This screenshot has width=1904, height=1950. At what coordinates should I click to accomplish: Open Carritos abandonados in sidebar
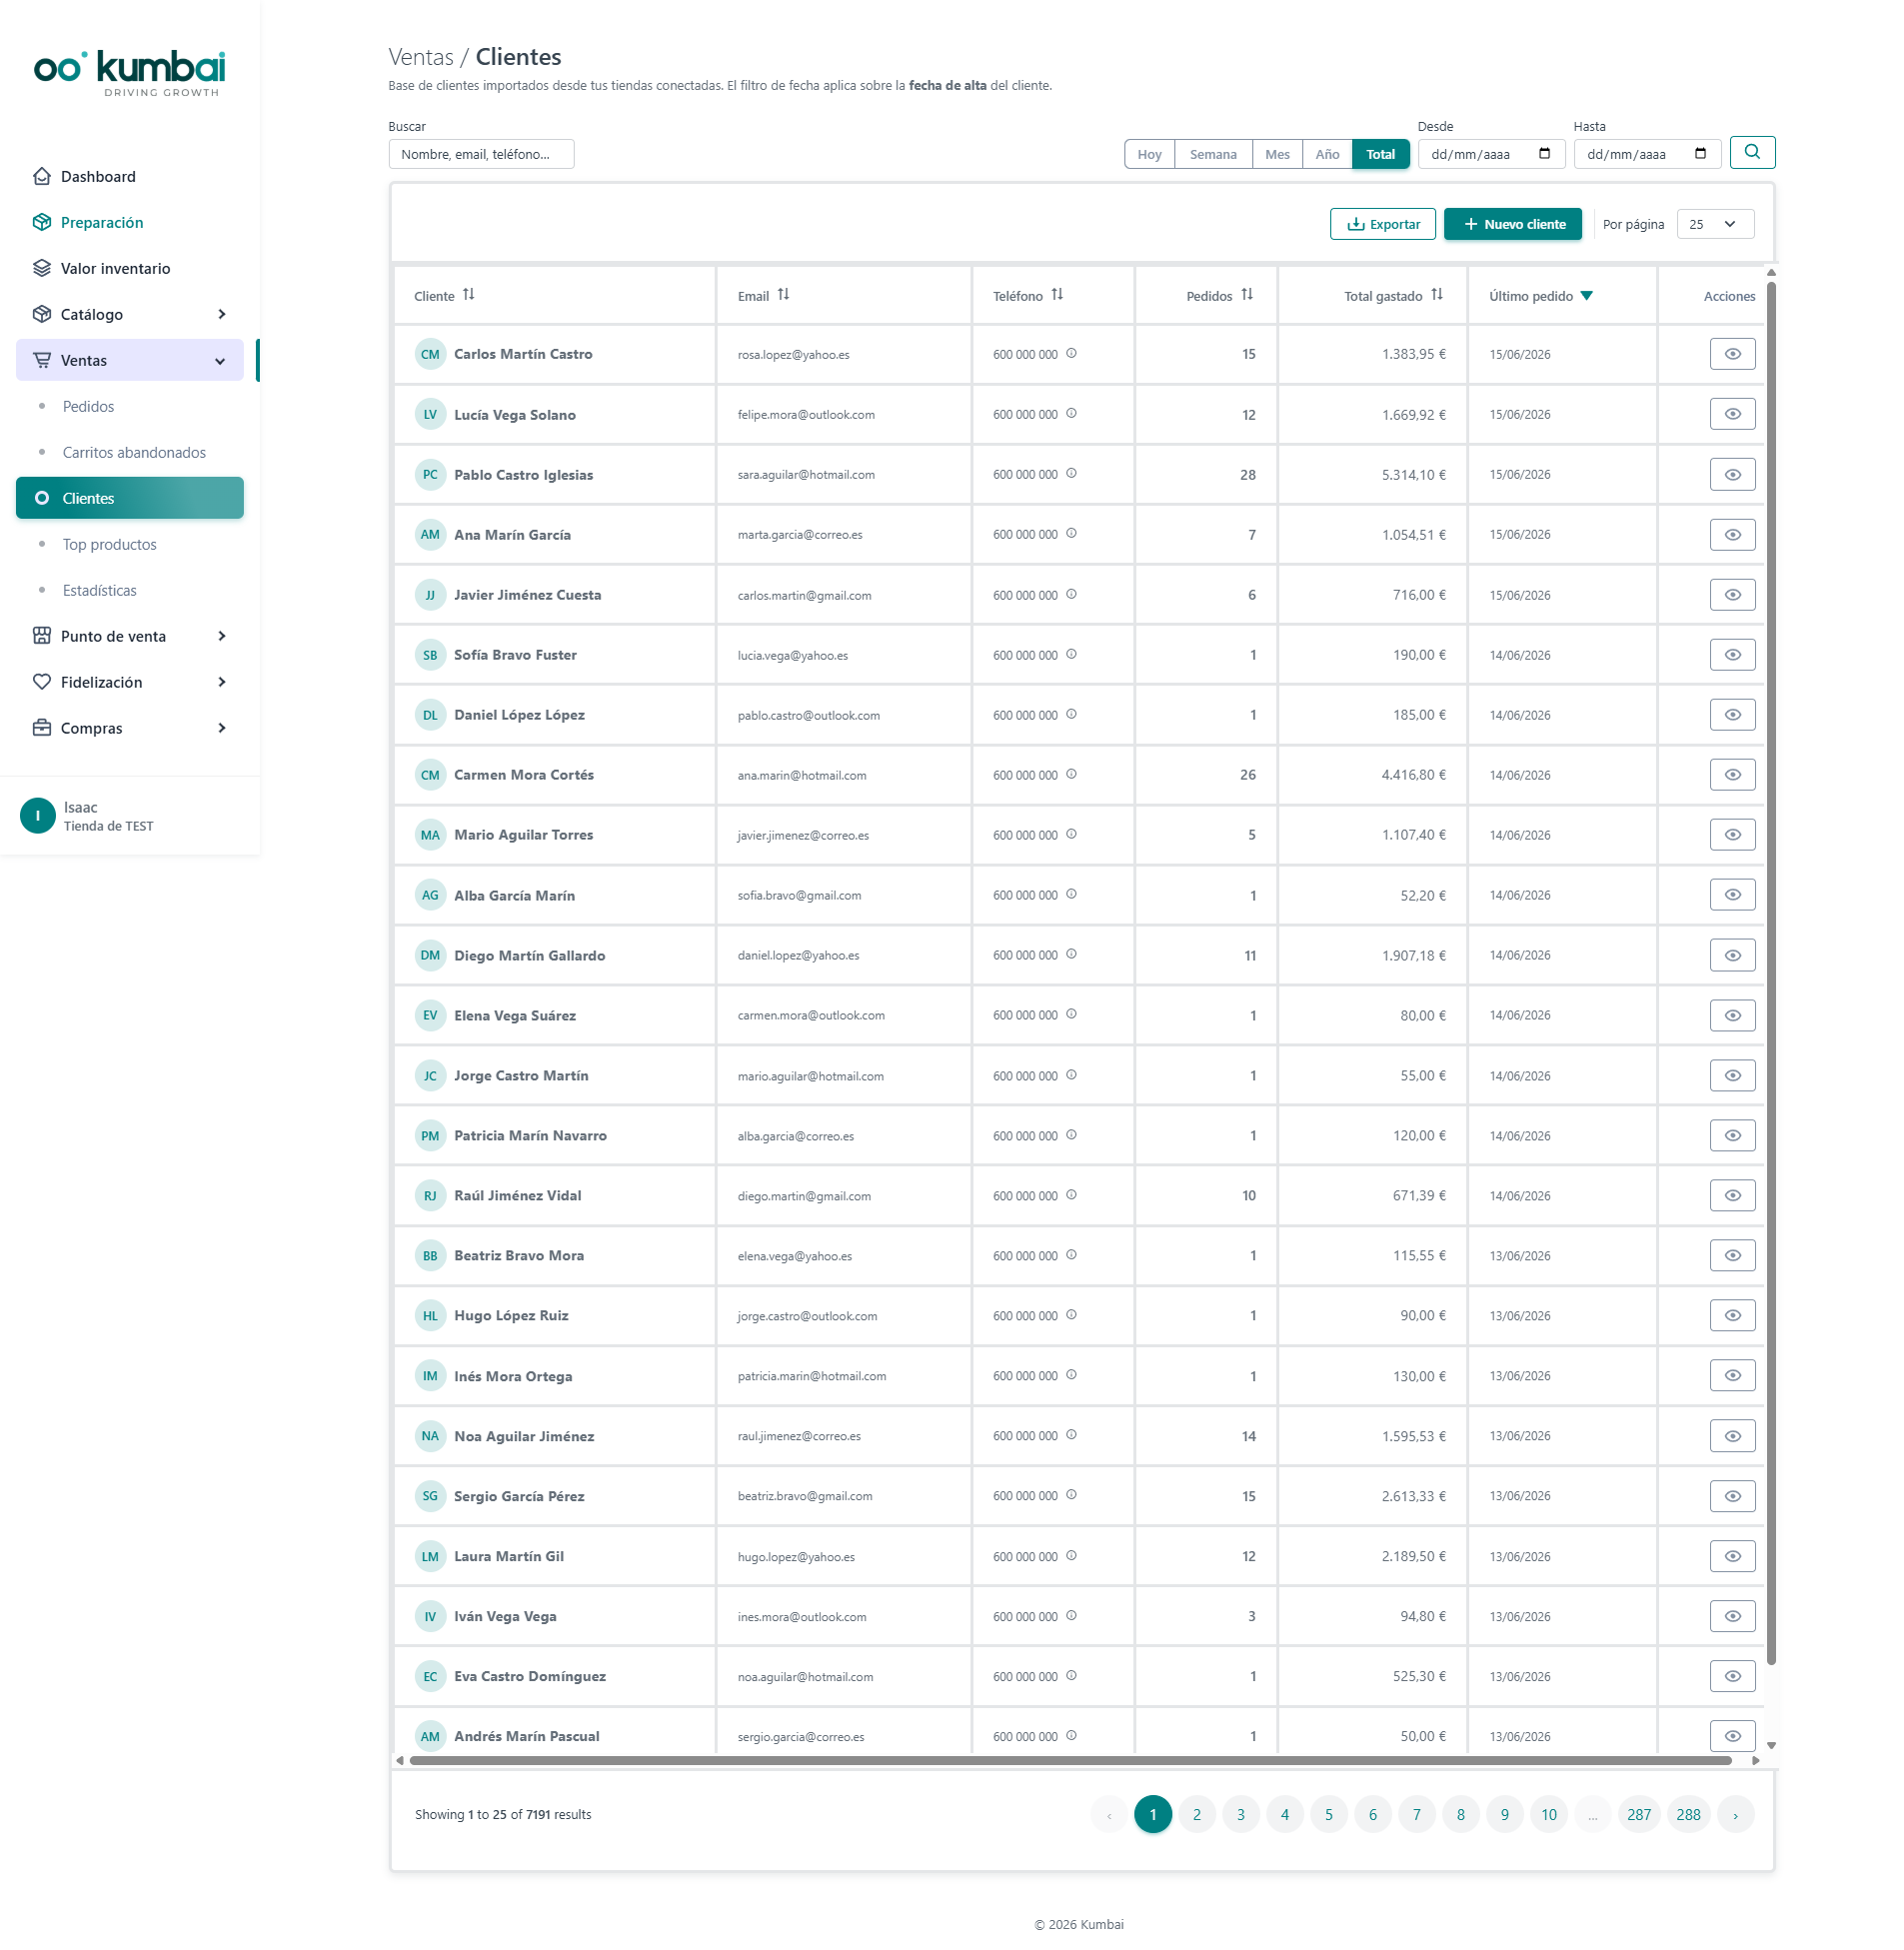[x=134, y=452]
